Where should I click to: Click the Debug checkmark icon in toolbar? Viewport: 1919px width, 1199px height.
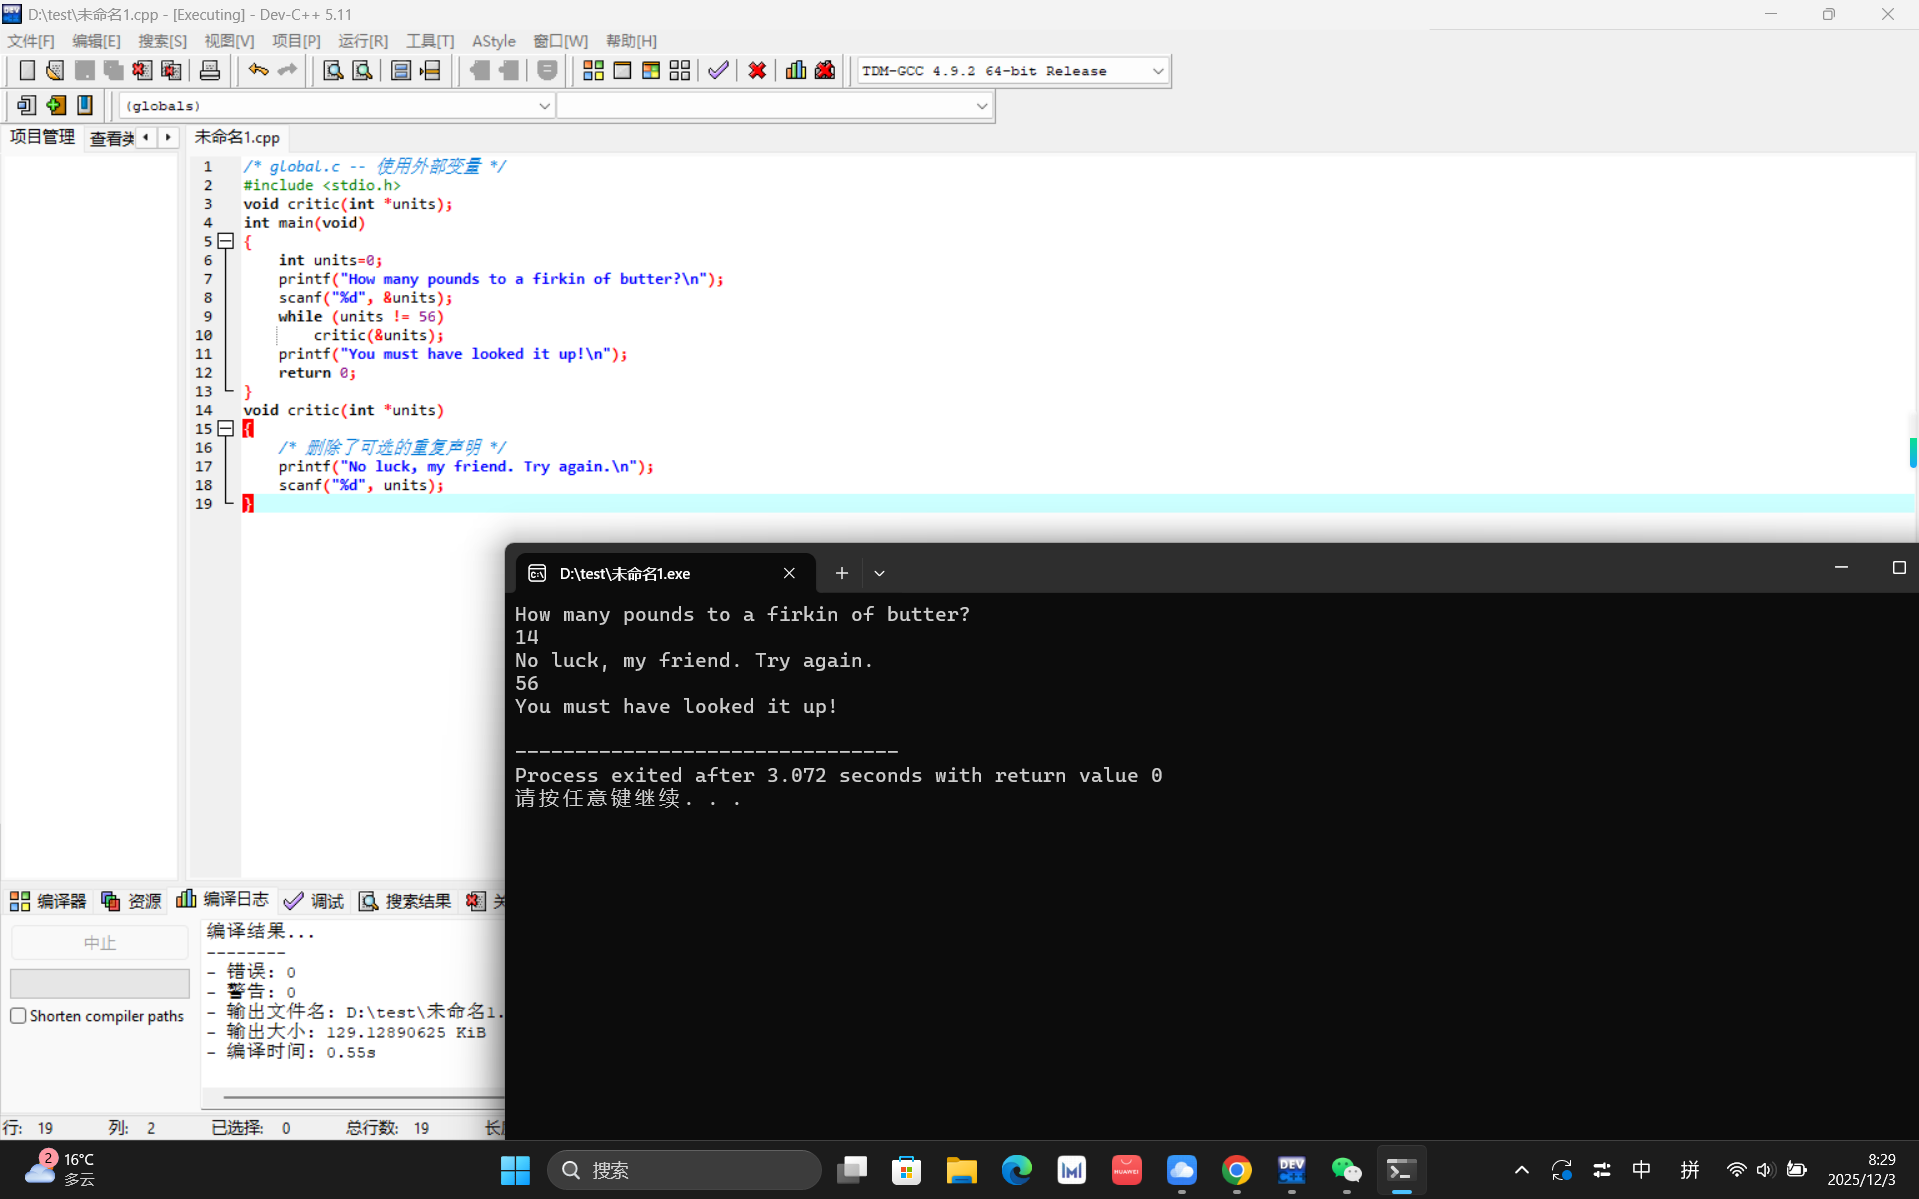point(718,70)
